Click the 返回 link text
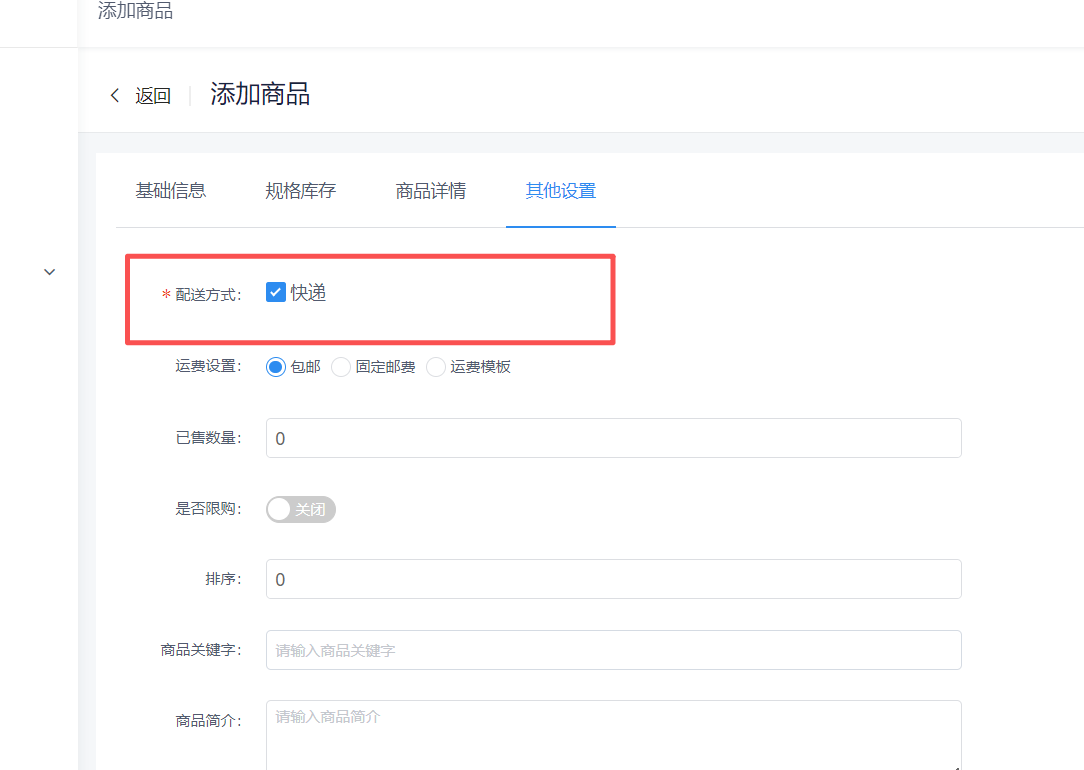This screenshot has height=770, width=1084. click(x=153, y=96)
